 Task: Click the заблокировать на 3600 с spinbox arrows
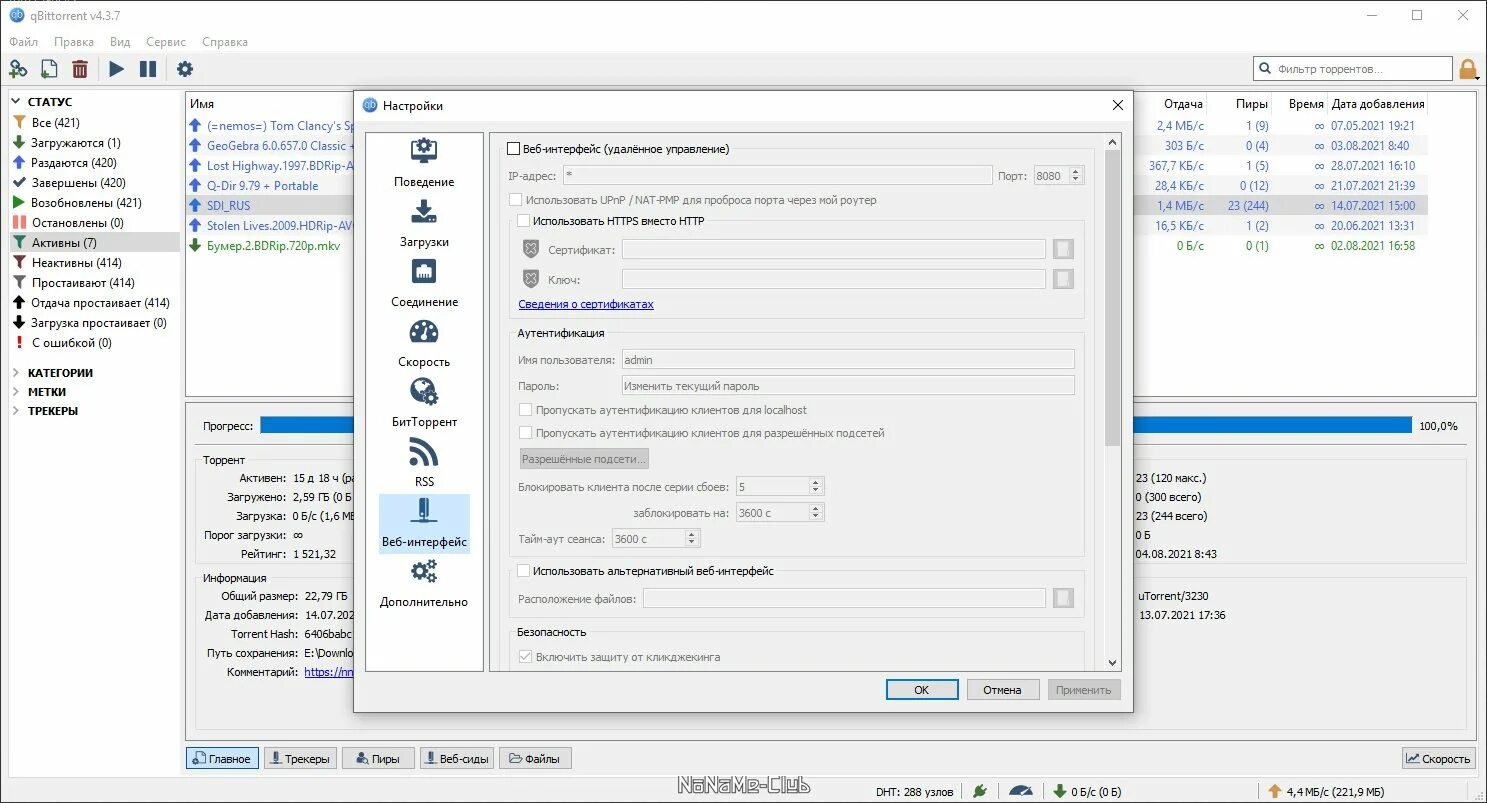[816, 513]
